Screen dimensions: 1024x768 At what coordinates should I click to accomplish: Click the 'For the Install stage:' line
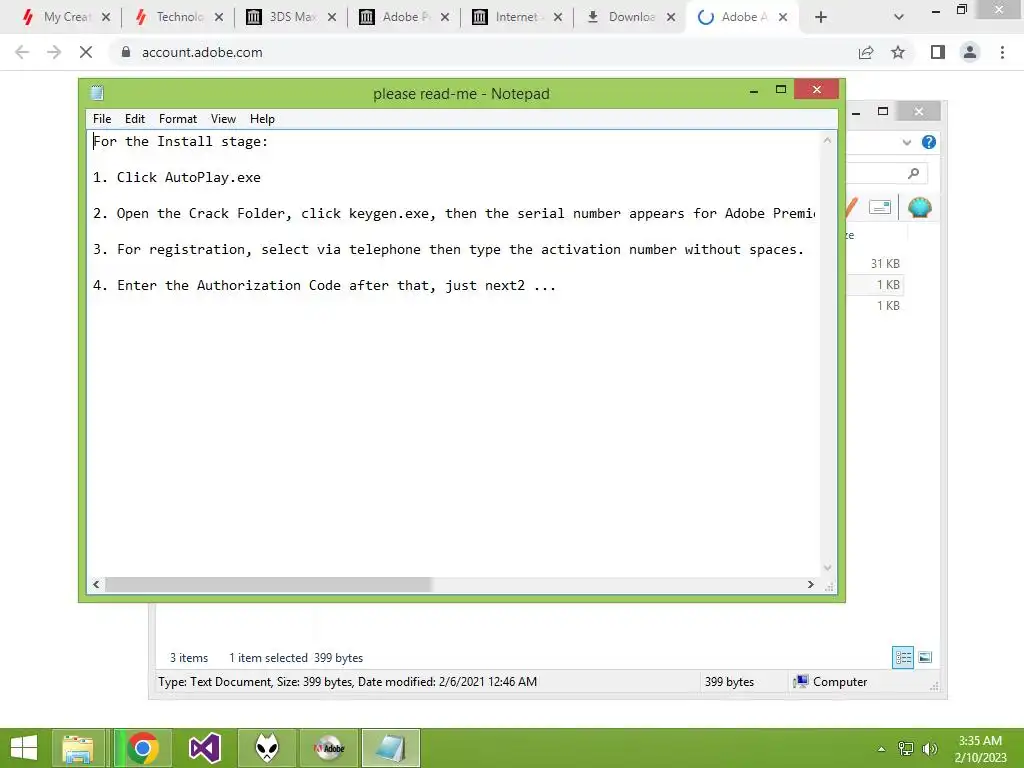pyautogui.click(x=180, y=141)
